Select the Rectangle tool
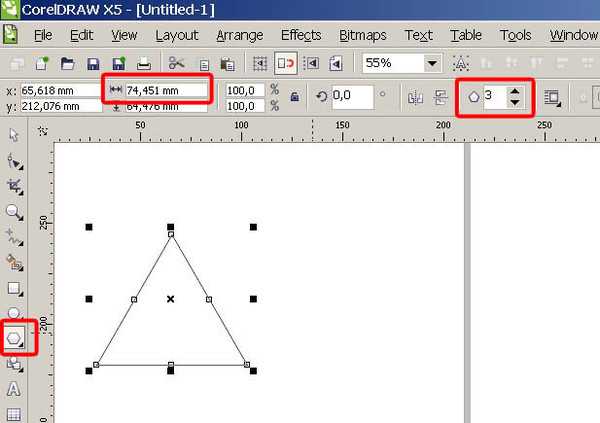The width and height of the screenshot is (600, 423). (15, 289)
